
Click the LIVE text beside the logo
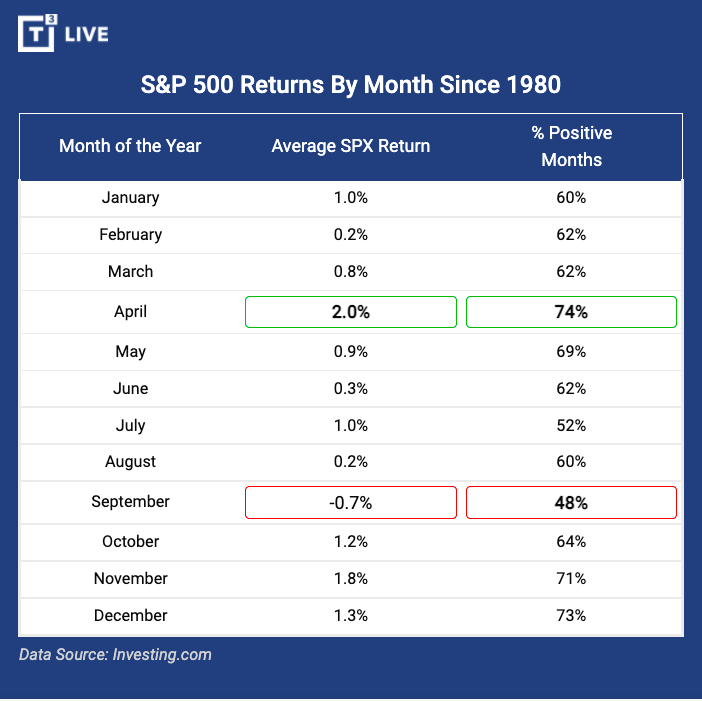click(x=86, y=35)
